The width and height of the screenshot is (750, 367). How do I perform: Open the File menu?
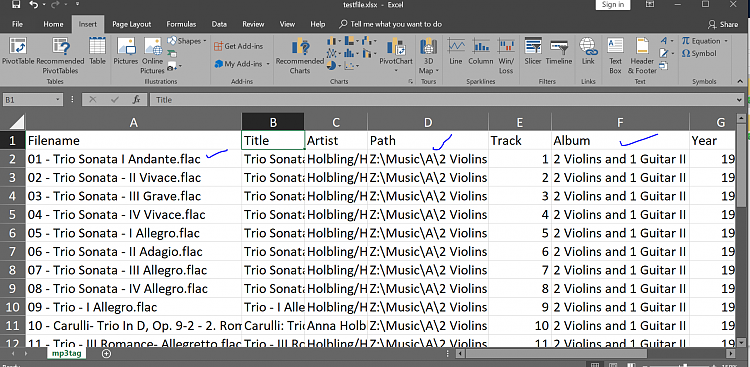pyautogui.click(x=17, y=24)
